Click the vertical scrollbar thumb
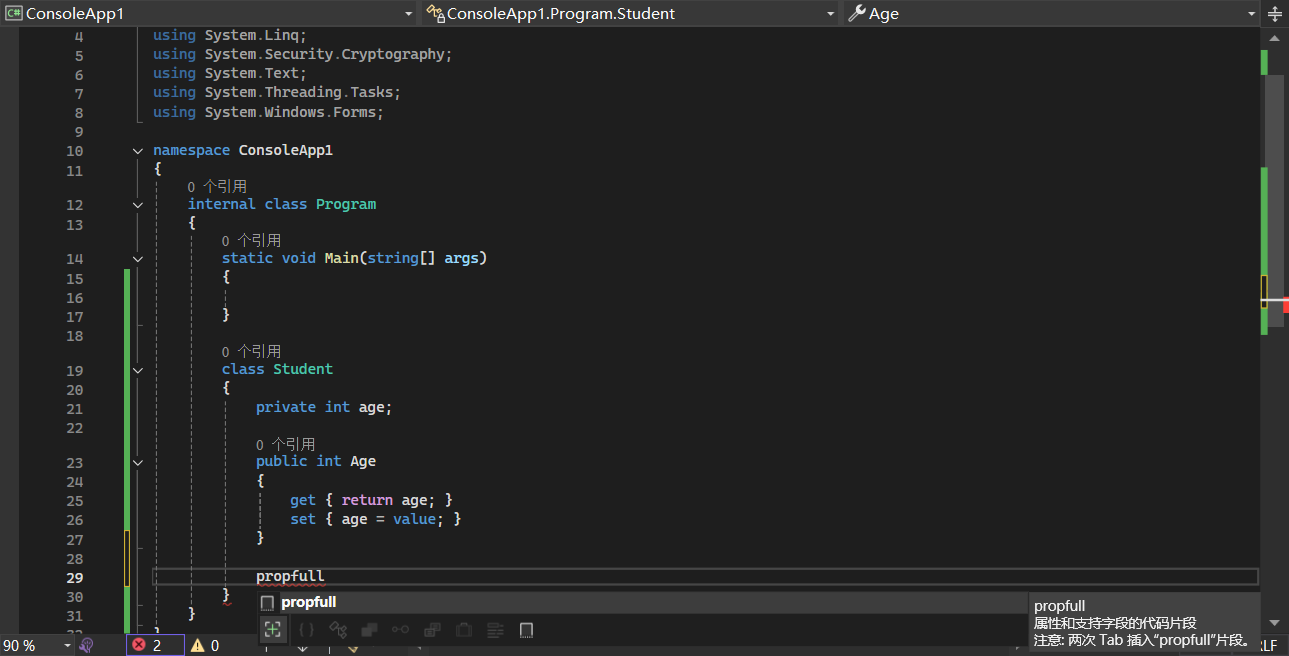 click(x=1275, y=200)
